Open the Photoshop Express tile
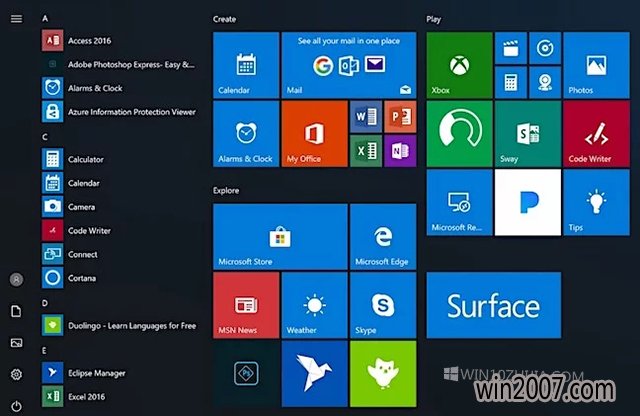Screen dimensions: 640x416 click(246, 374)
